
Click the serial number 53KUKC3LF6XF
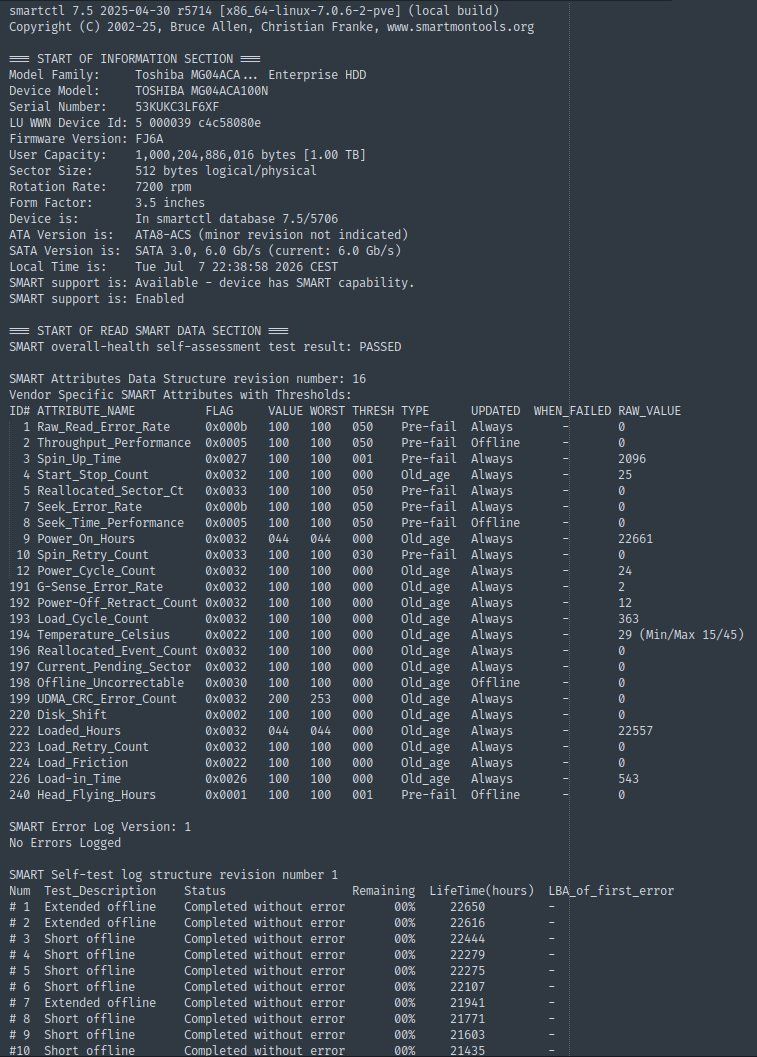click(x=177, y=107)
